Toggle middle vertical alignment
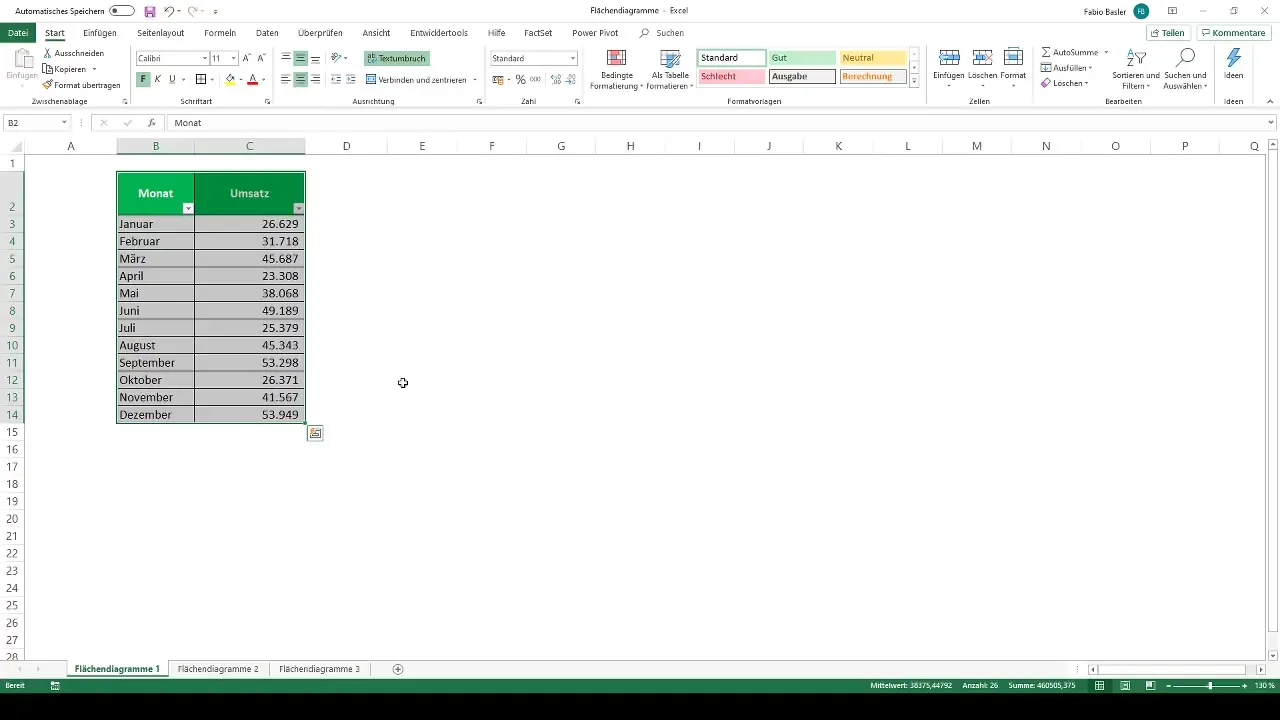1280x720 pixels. pos(301,58)
